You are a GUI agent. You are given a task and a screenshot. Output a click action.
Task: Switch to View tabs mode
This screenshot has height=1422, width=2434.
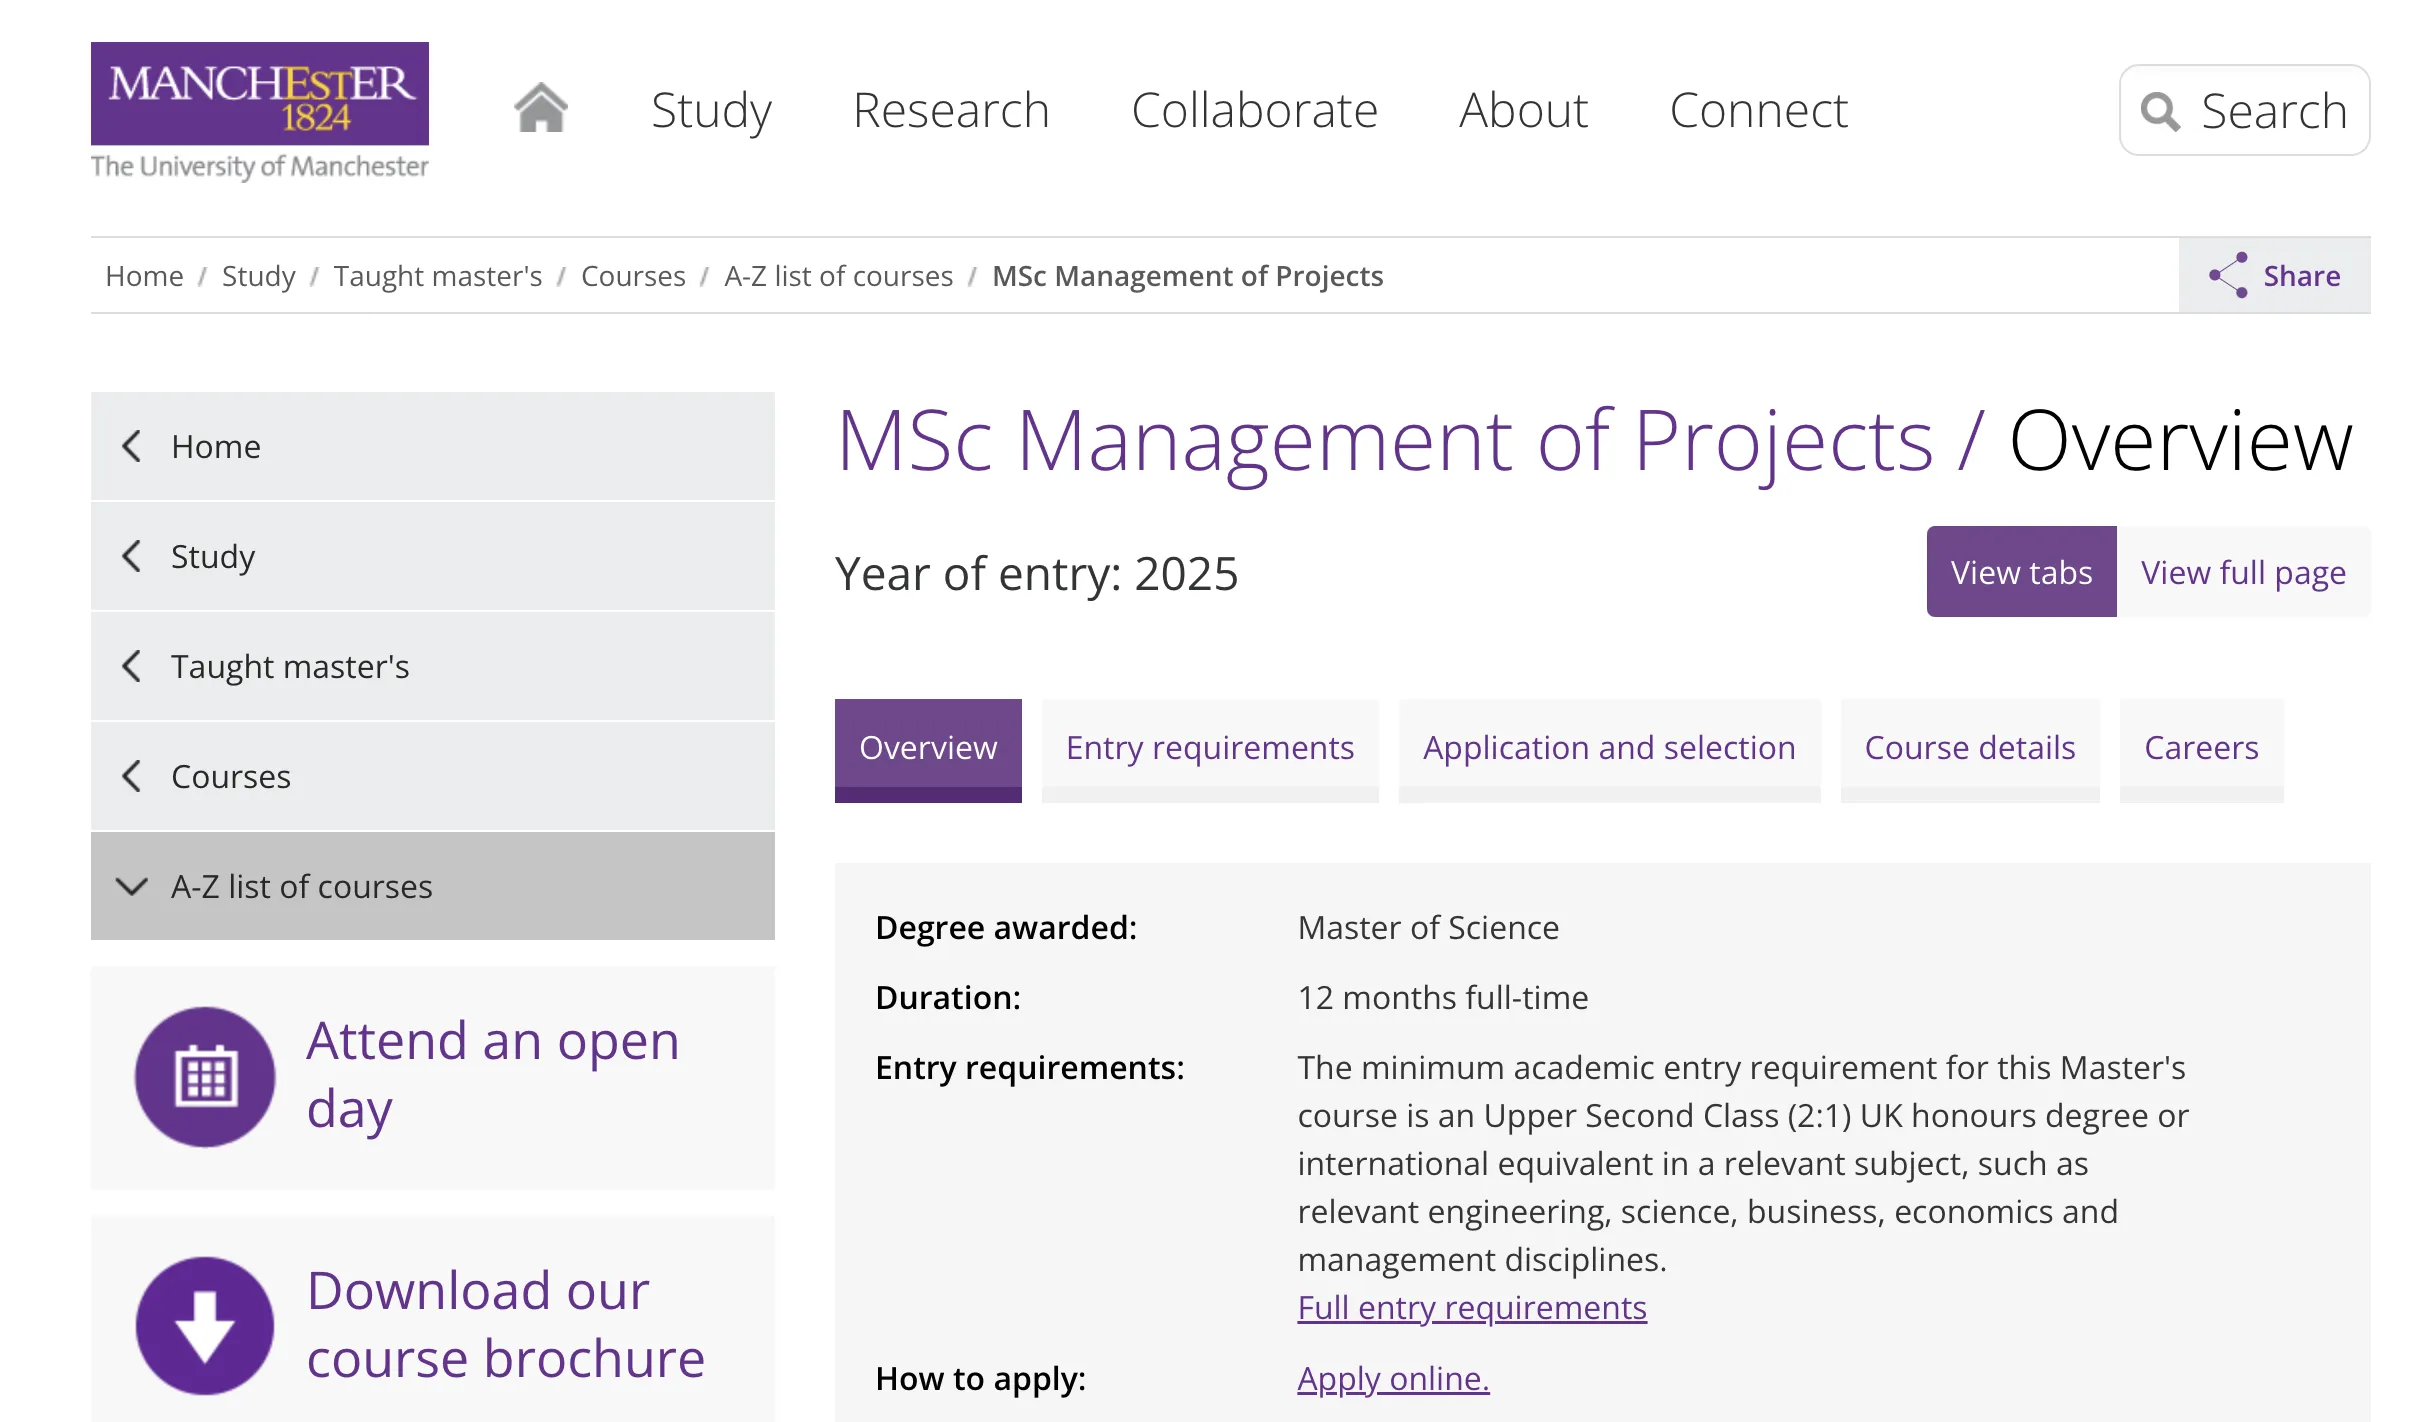(2020, 572)
